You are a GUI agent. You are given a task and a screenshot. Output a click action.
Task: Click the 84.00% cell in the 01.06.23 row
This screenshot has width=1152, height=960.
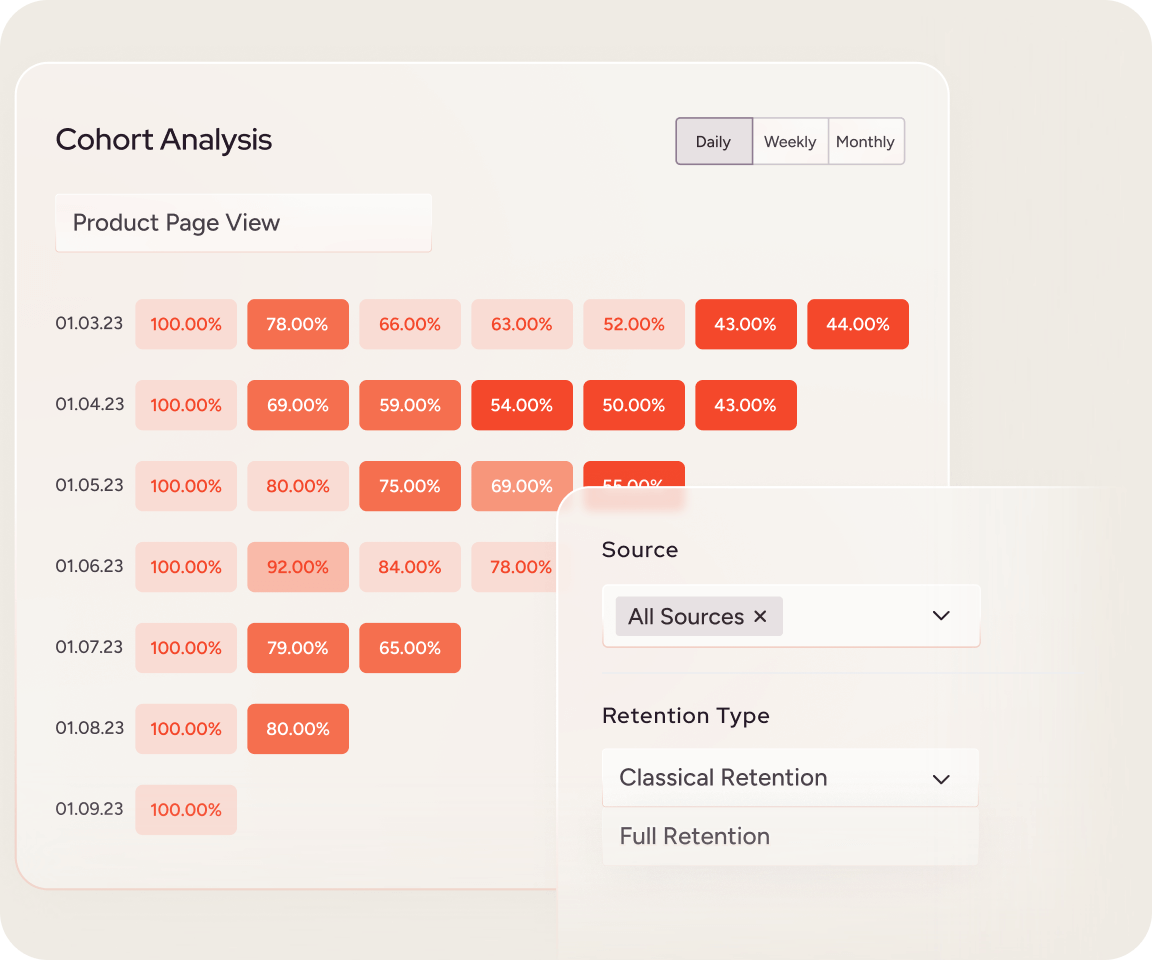click(x=410, y=568)
